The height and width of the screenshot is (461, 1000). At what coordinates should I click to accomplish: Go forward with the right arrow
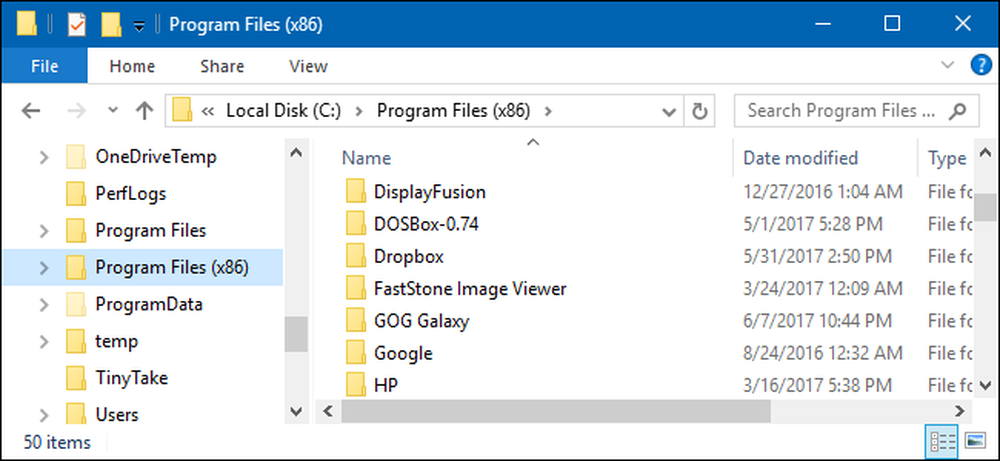pyautogui.click(x=77, y=111)
